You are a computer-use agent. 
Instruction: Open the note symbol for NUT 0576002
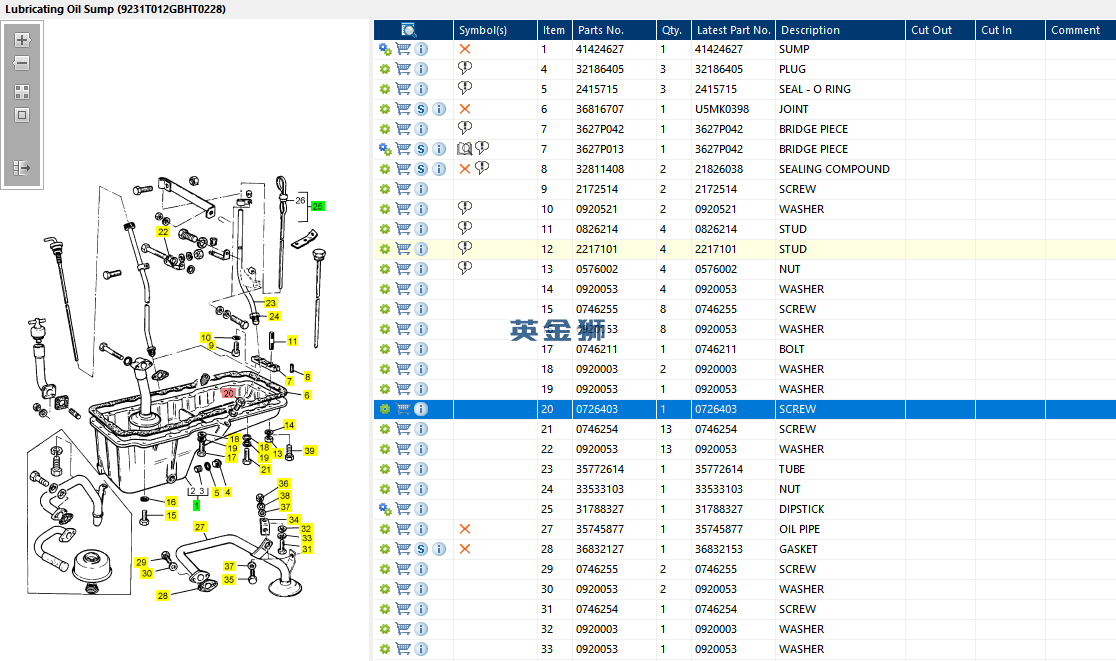coord(465,268)
